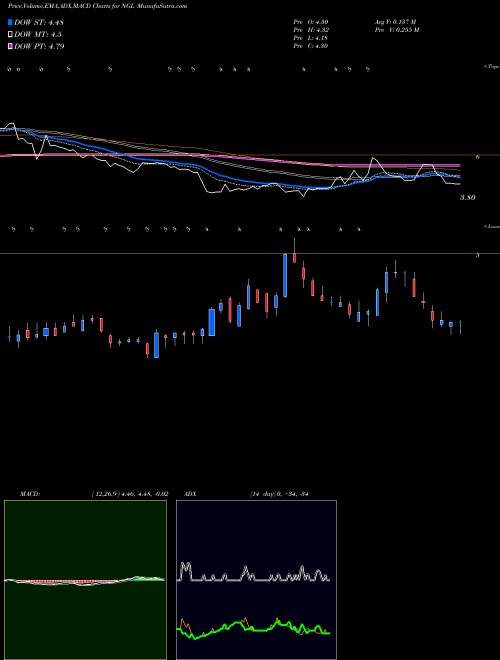Viewport: 500px width, 660px height.
Task: Click the '<Tops' marker label
Action: pos(491,67)
